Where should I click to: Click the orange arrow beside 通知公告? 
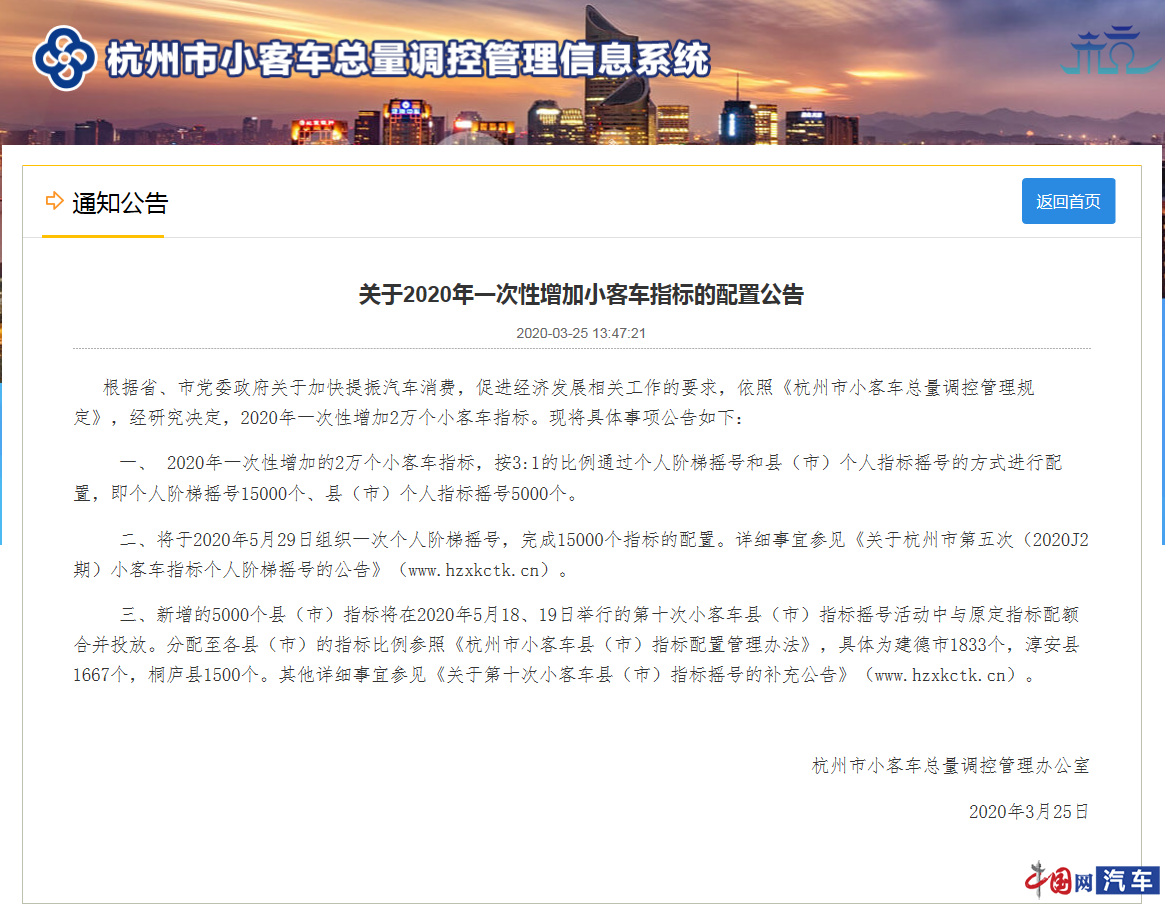coord(54,202)
